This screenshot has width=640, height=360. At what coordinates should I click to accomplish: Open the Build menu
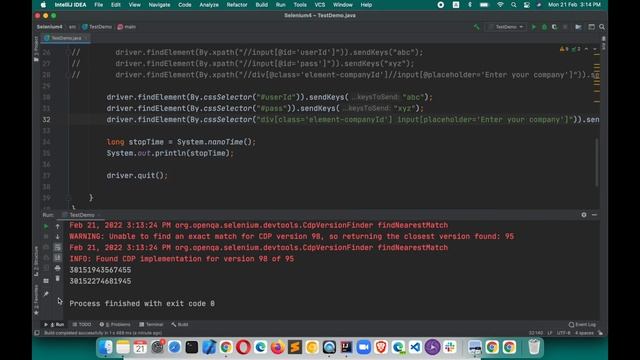[262, 5]
